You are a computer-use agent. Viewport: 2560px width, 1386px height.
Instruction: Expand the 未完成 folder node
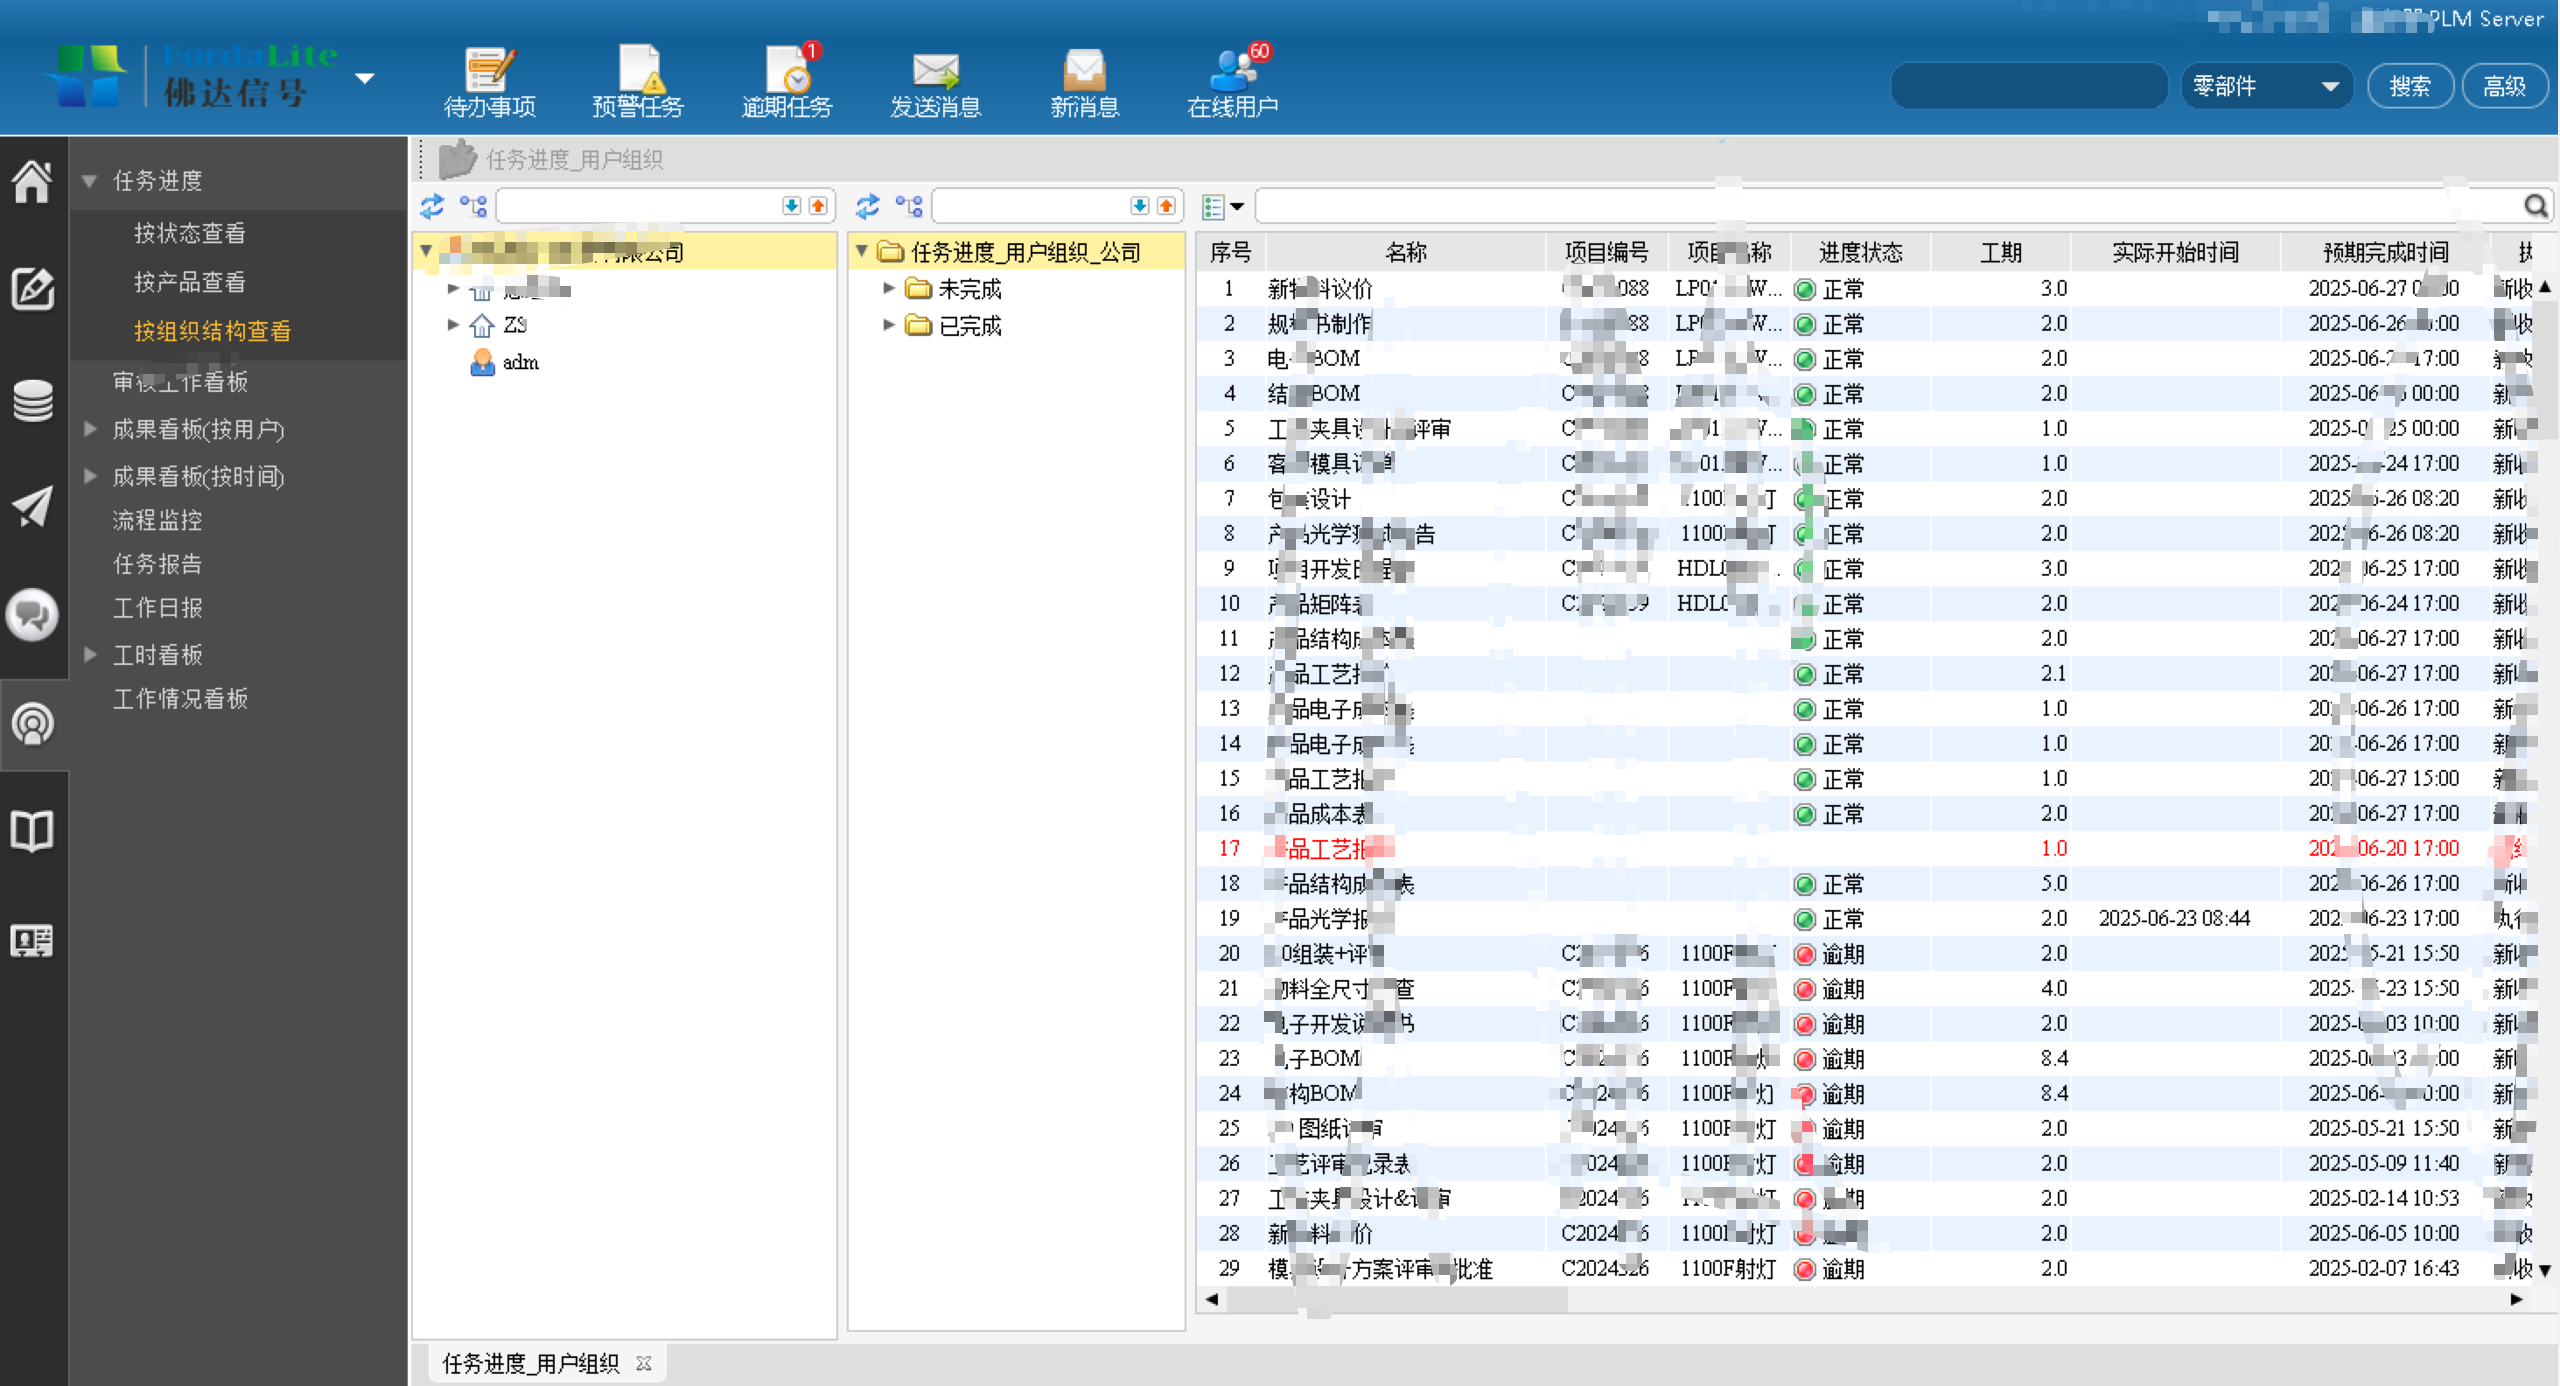pos(888,289)
